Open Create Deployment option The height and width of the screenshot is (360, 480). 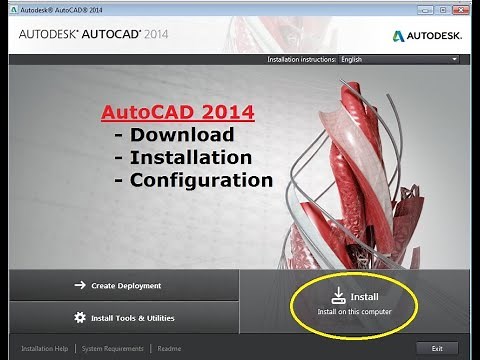pos(124,285)
